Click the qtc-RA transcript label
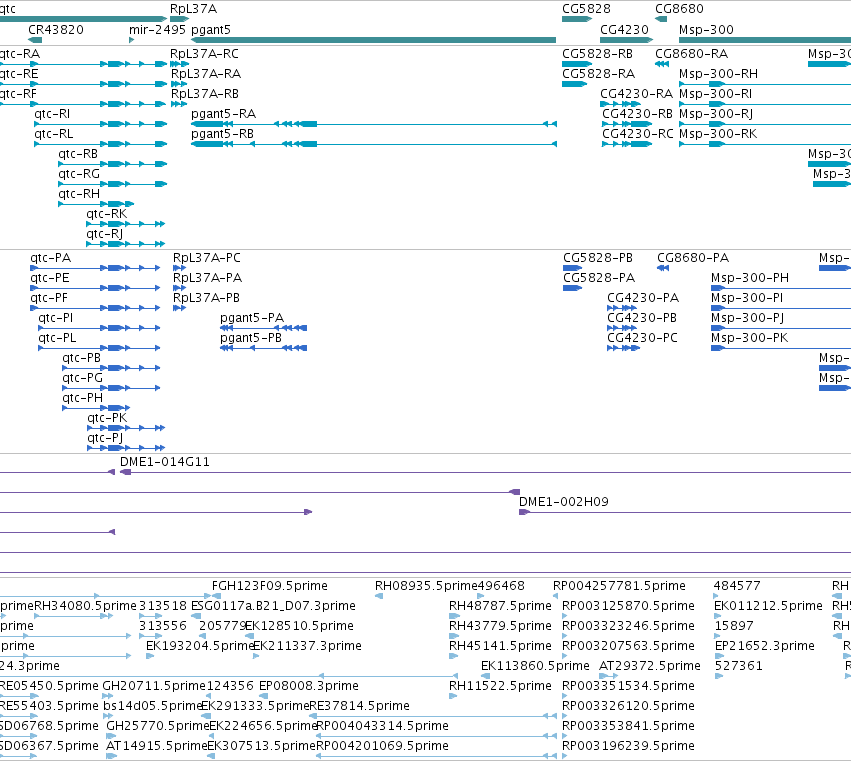 click(20, 54)
